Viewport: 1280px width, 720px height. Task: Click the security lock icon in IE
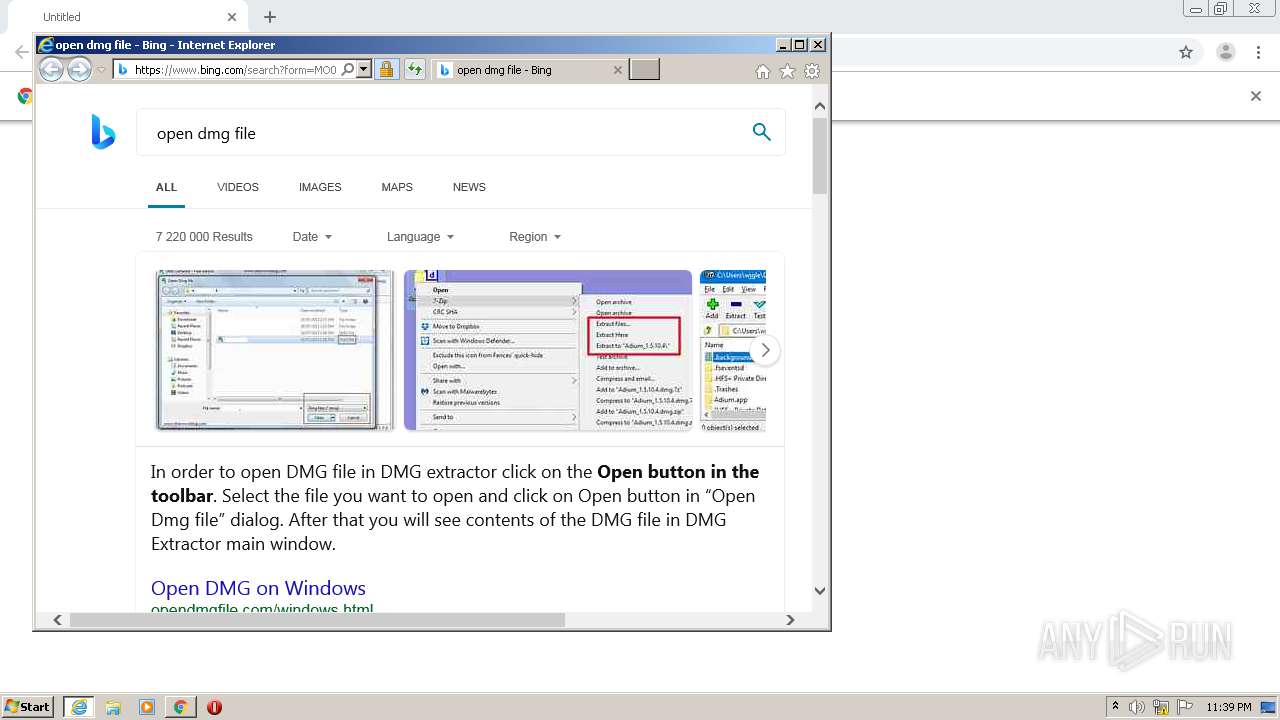(386, 70)
